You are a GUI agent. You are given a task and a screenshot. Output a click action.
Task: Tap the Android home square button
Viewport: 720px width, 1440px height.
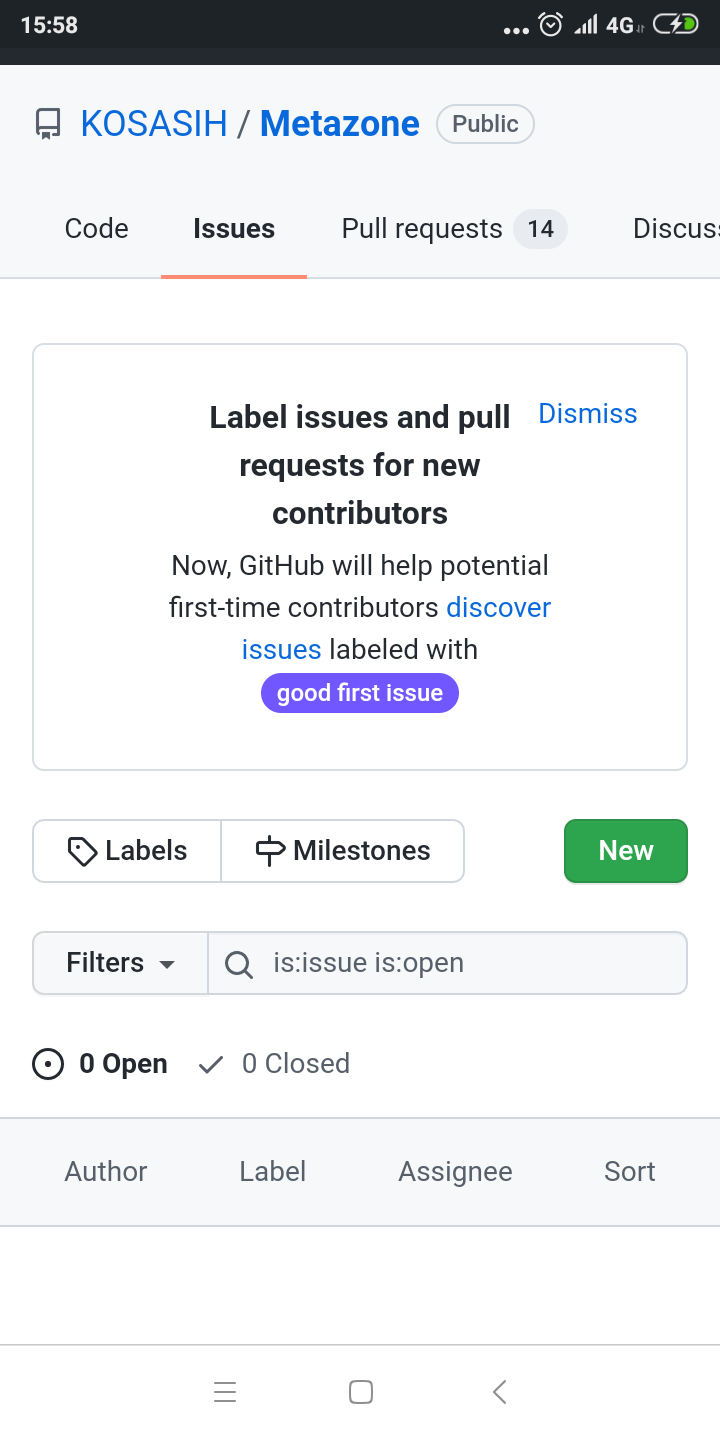(361, 1392)
